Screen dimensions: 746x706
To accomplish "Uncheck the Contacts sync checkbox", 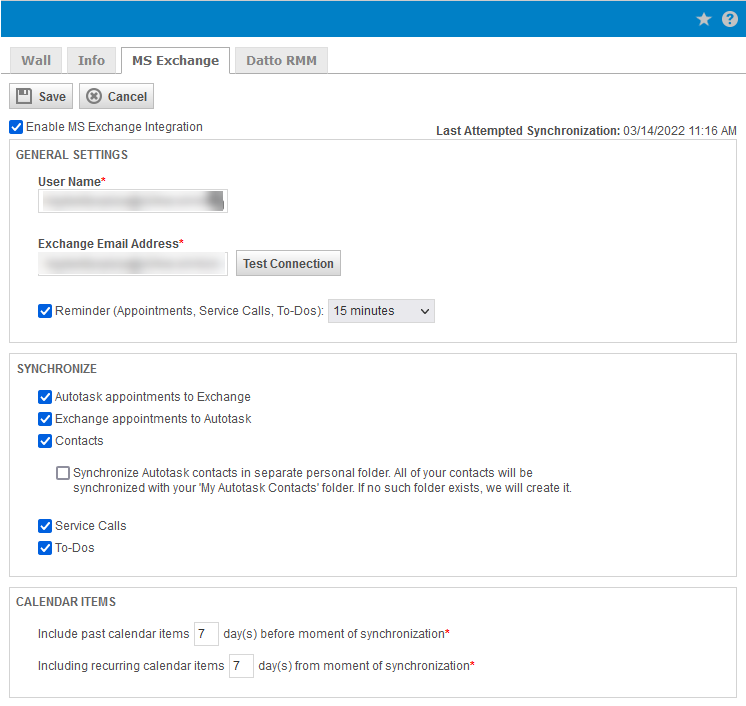I will [45, 441].
